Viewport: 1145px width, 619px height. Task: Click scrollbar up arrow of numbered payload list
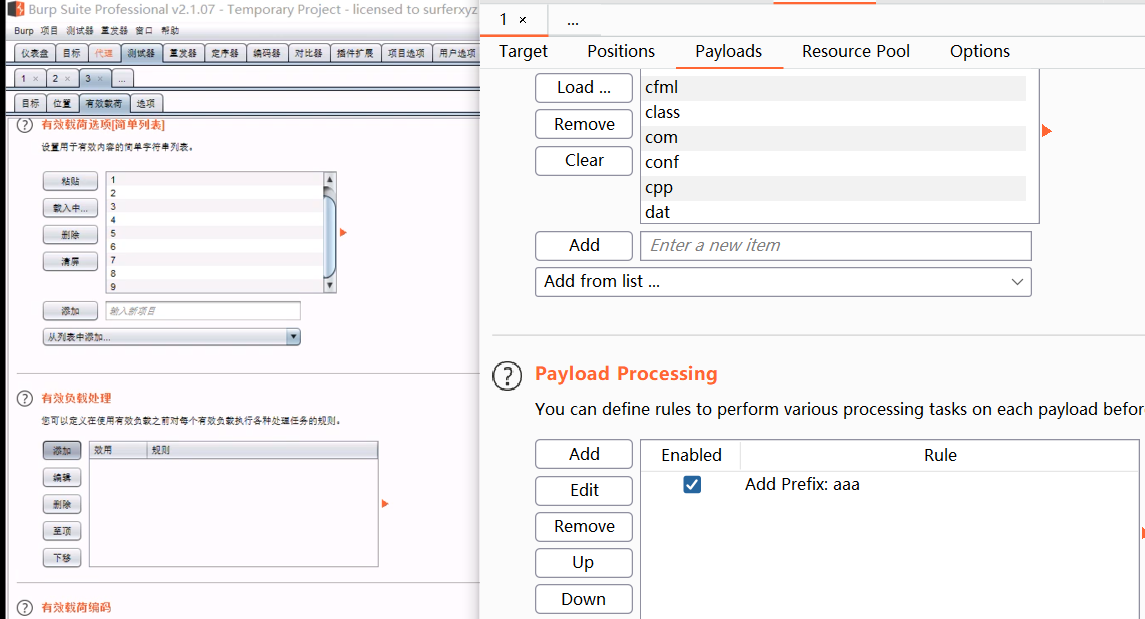click(x=330, y=179)
